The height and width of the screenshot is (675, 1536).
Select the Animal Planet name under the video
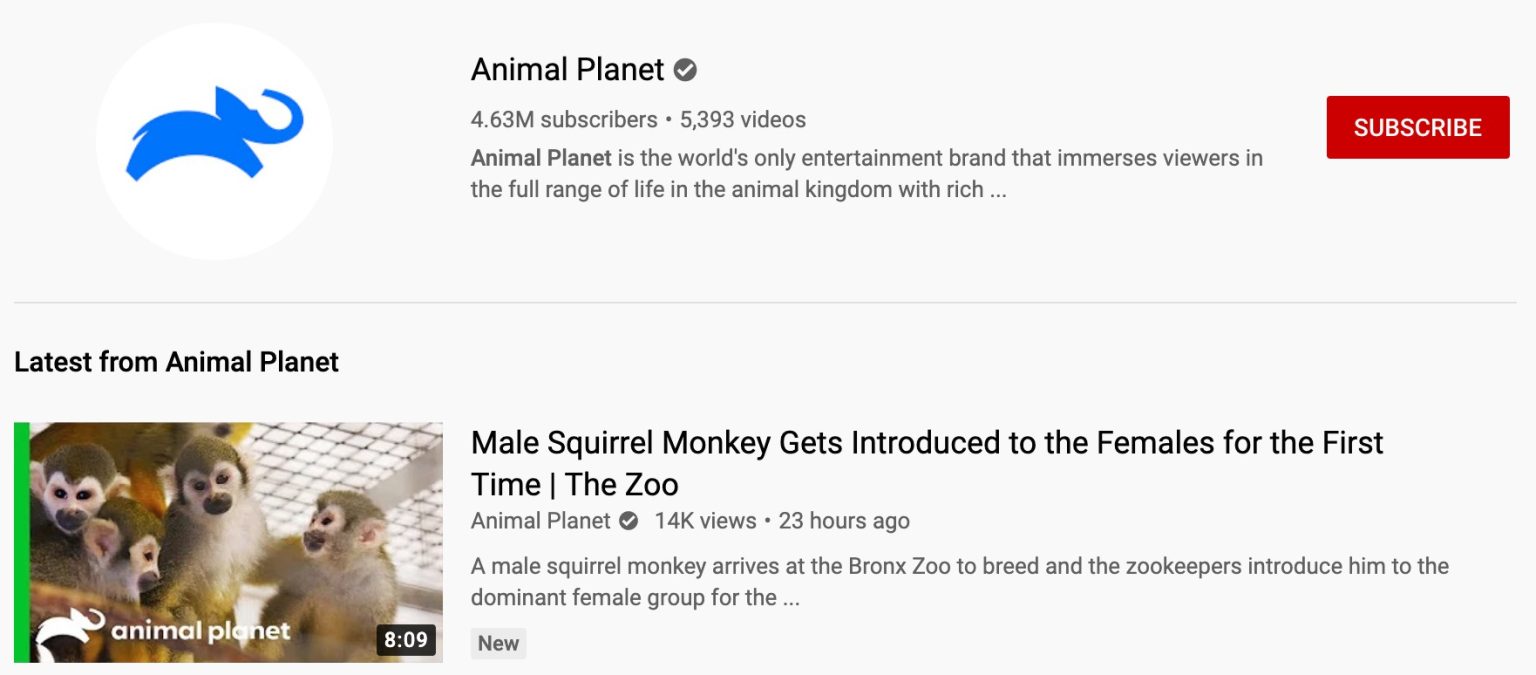[539, 521]
